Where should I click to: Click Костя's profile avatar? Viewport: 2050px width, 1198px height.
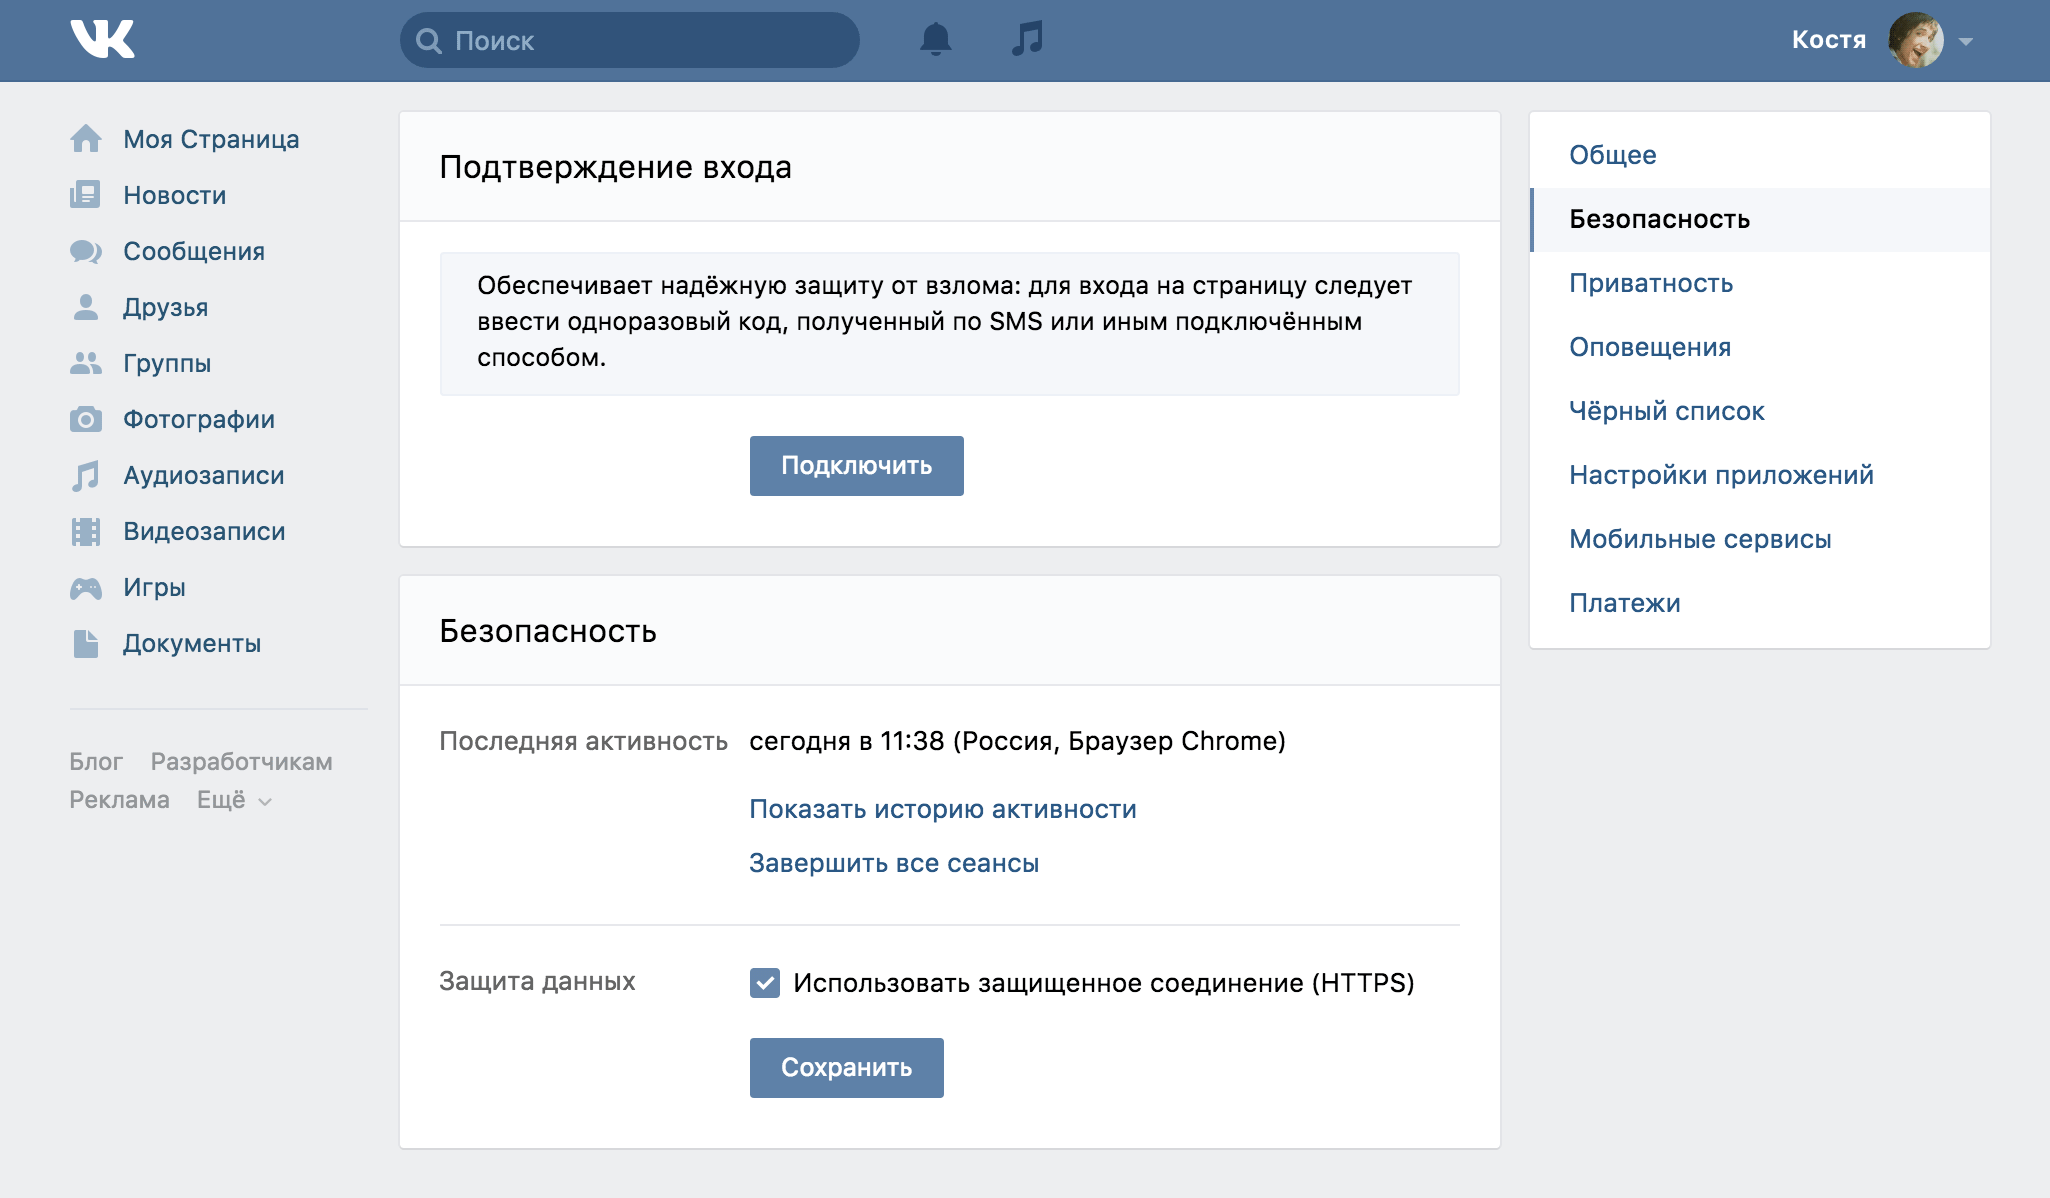coord(1915,40)
